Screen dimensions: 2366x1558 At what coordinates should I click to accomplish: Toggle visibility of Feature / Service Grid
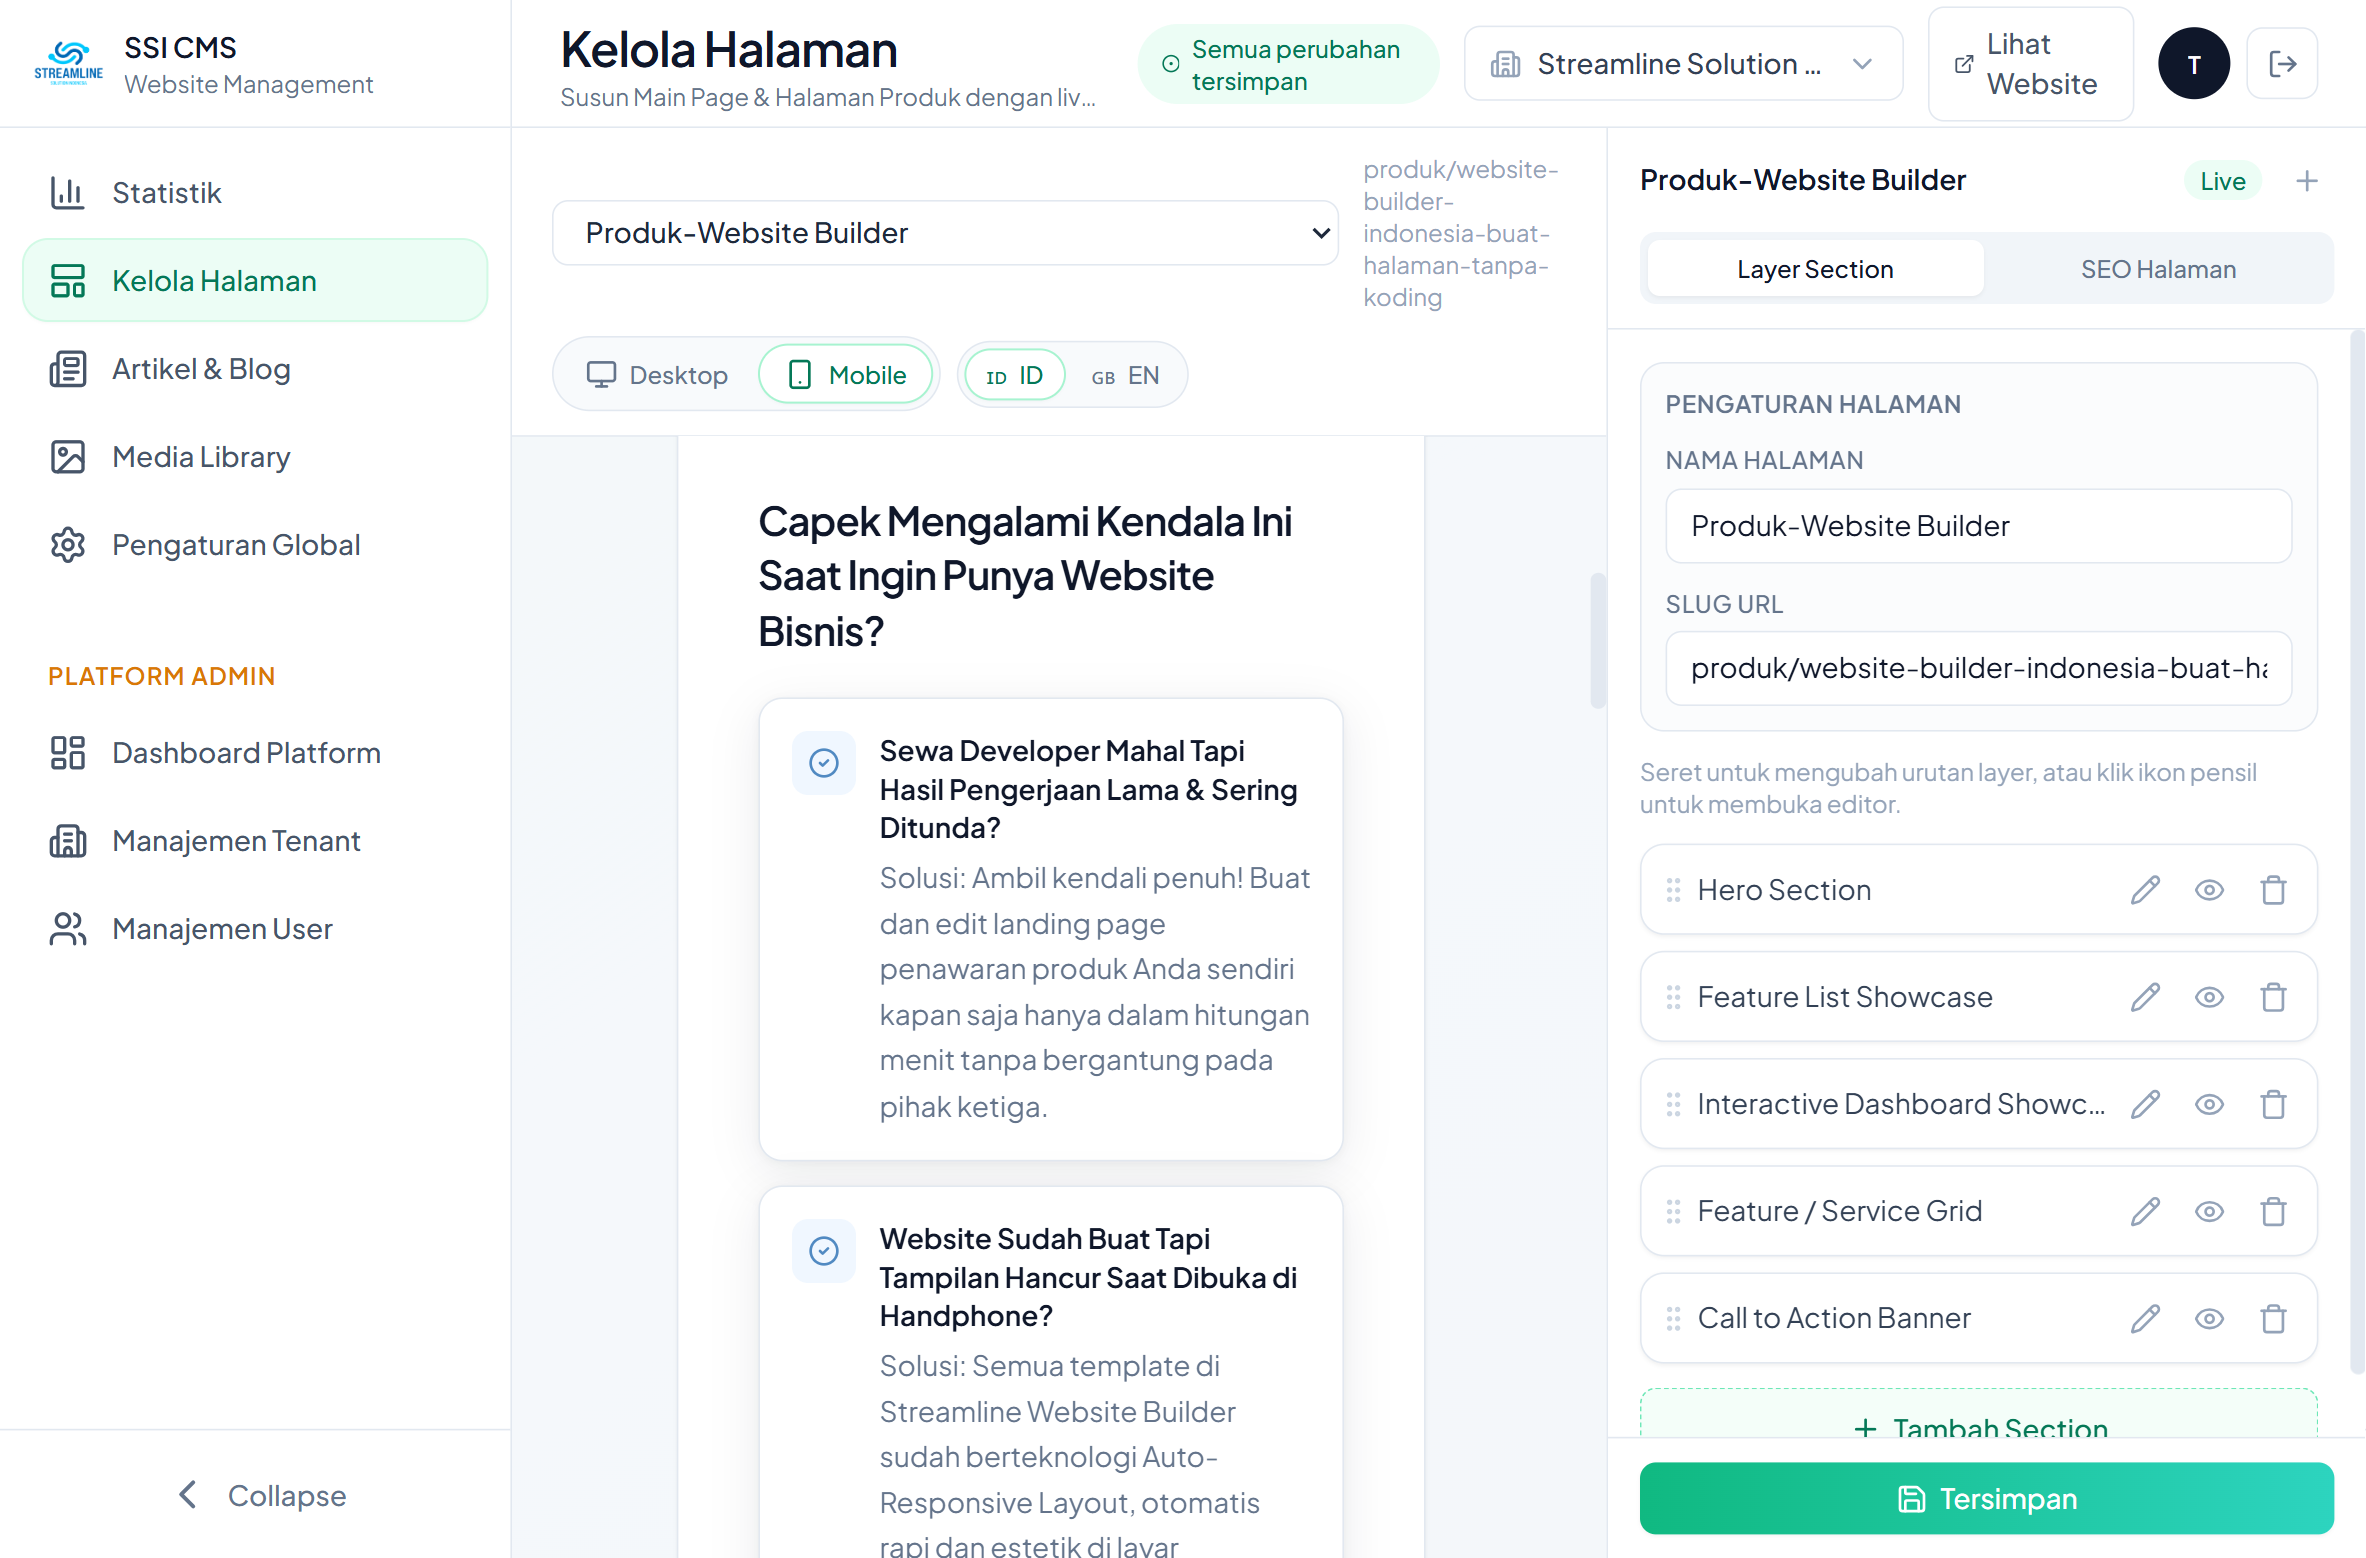point(2209,1211)
